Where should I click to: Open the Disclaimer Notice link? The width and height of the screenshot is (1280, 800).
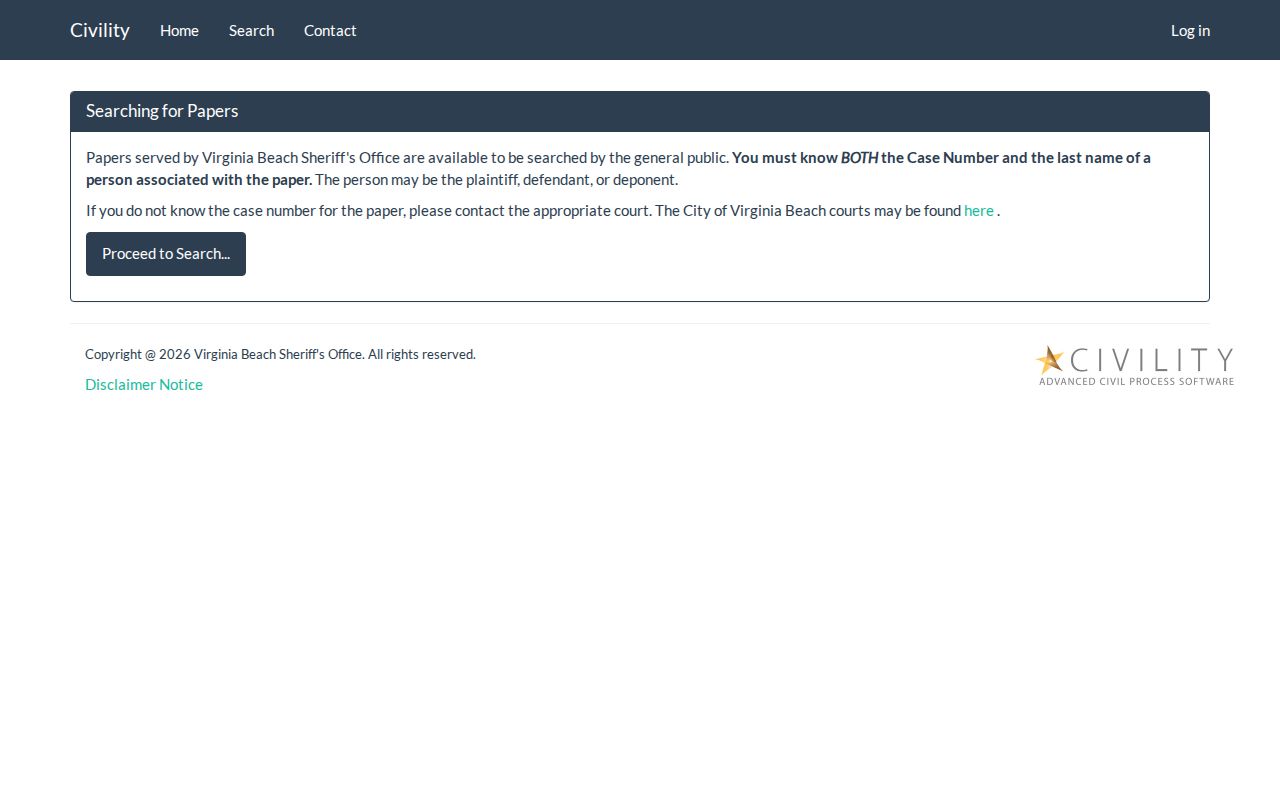pyautogui.click(x=144, y=385)
